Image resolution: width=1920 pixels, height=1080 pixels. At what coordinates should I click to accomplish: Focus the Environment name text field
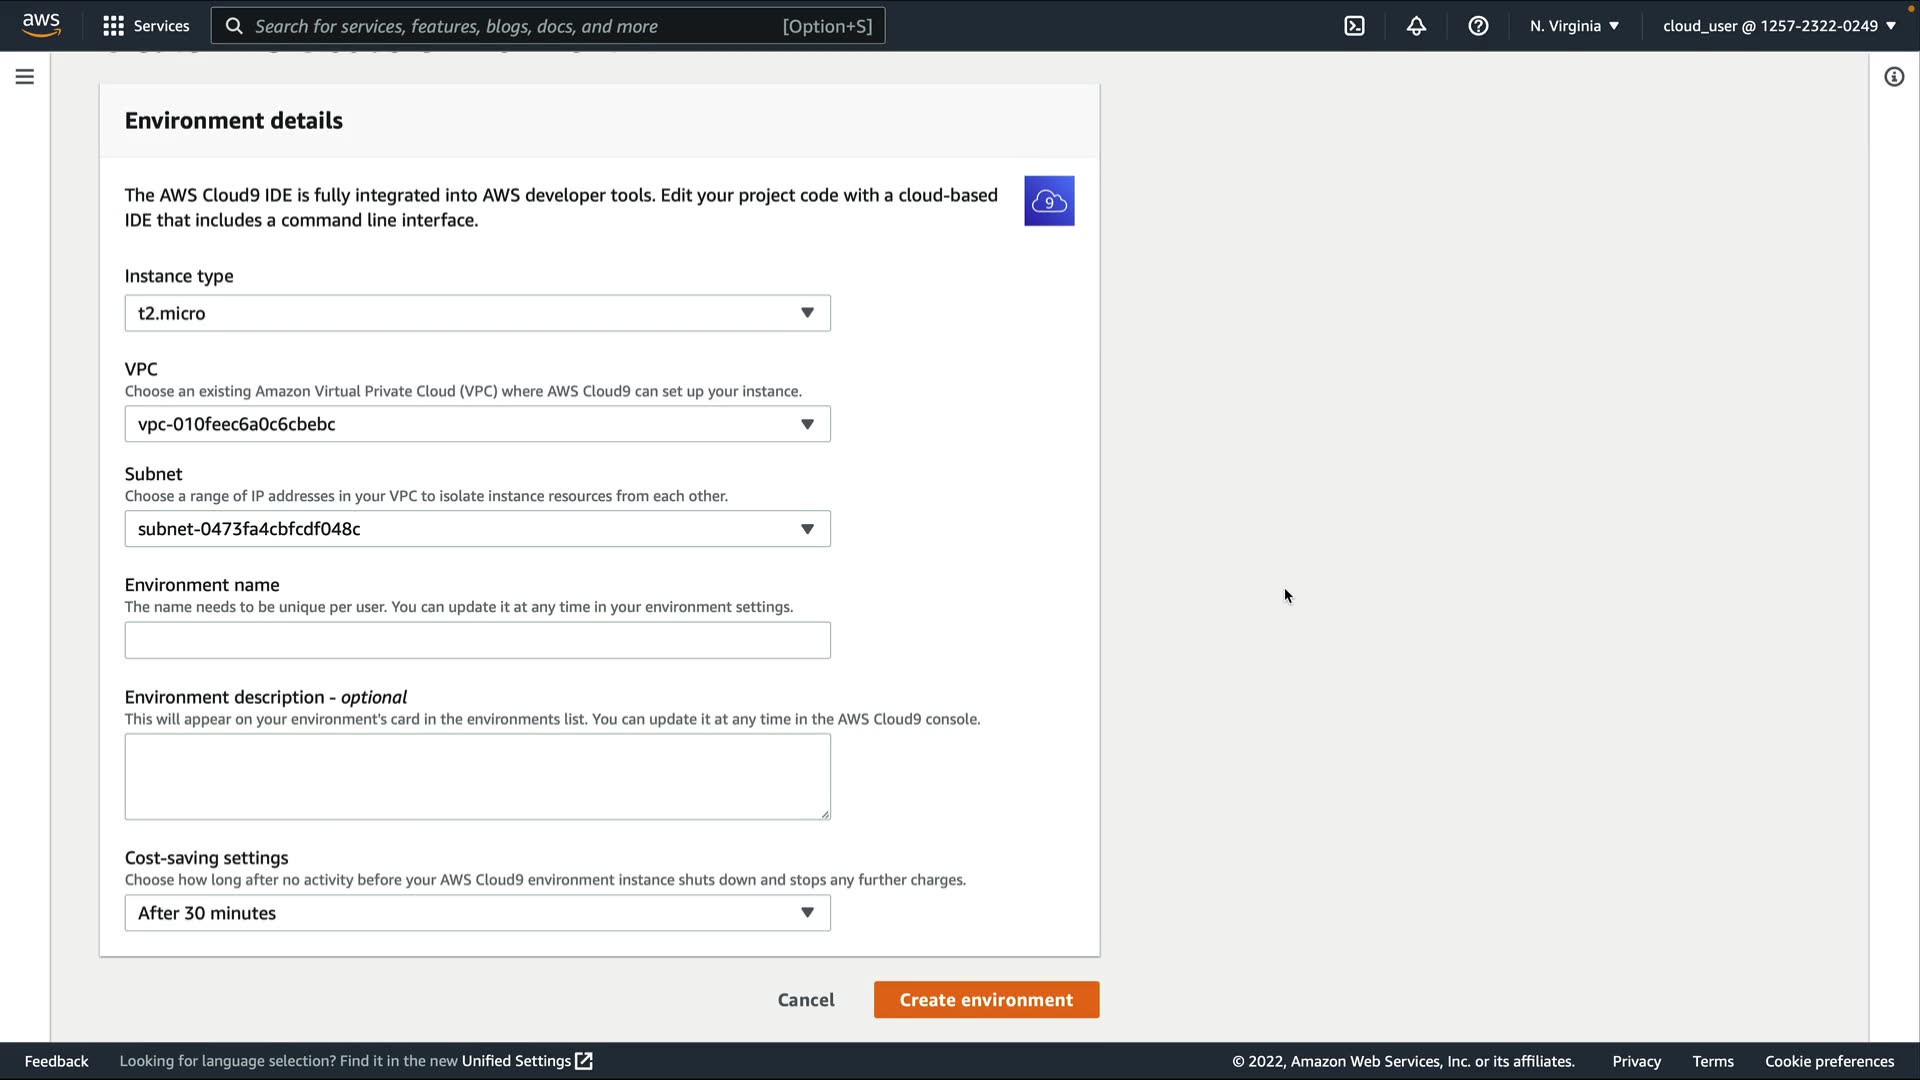pos(477,640)
